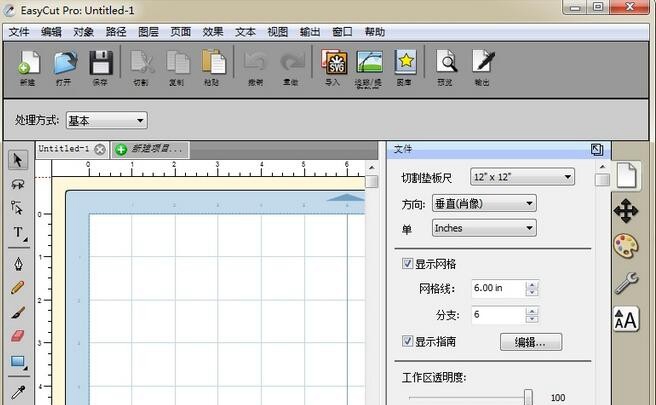Open the Position move-arrows panel icon
Viewport: 656px width, 405px height.
pos(626,211)
